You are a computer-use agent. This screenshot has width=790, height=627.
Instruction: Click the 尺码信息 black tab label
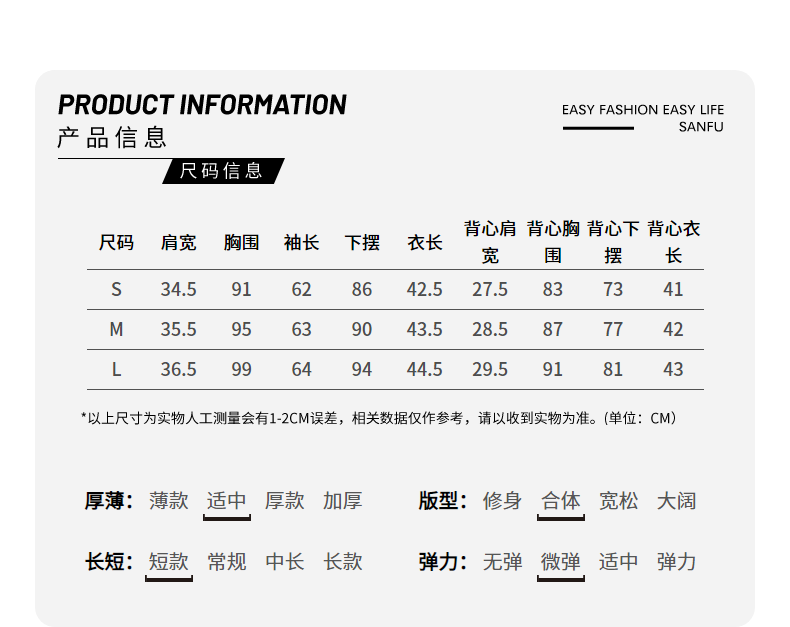221,171
